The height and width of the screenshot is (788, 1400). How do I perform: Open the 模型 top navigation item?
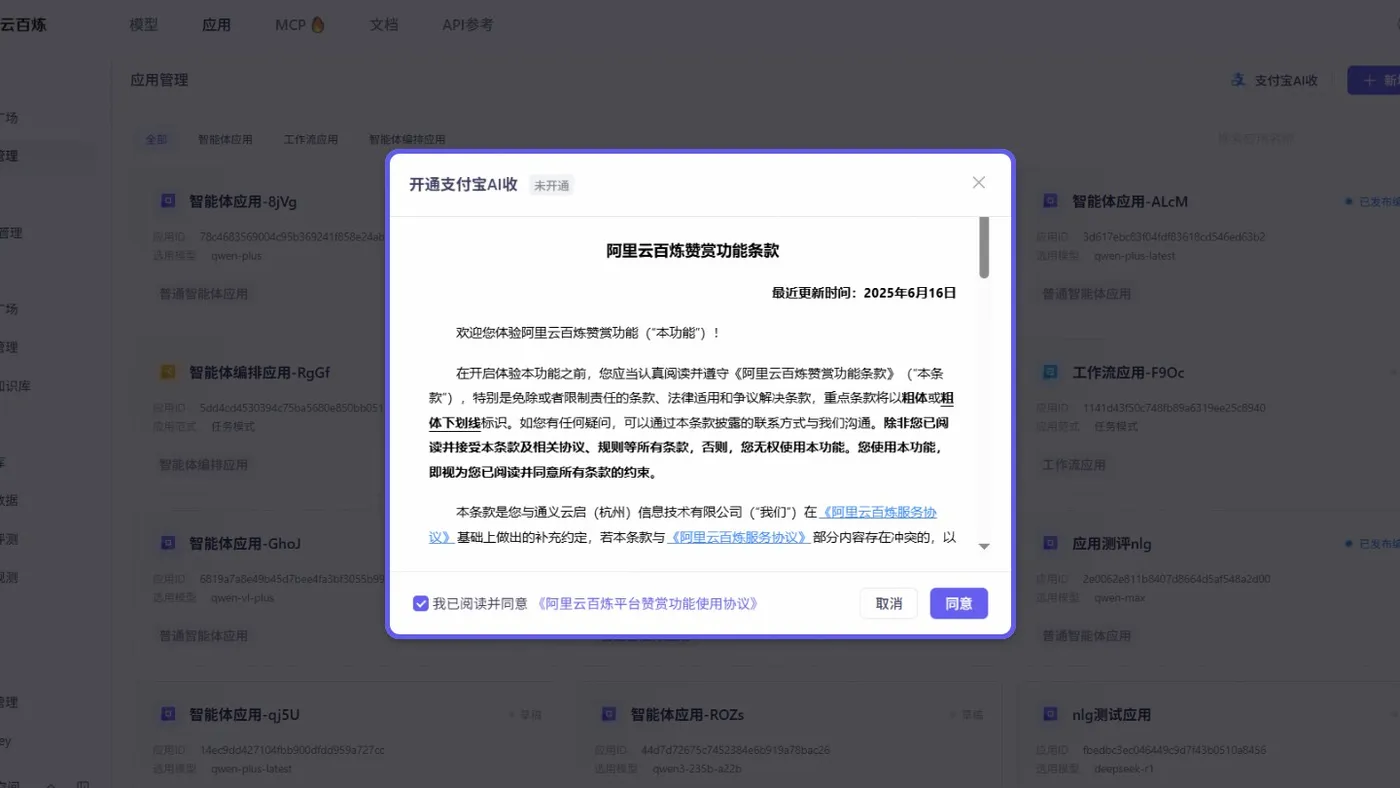pos(144,24)
